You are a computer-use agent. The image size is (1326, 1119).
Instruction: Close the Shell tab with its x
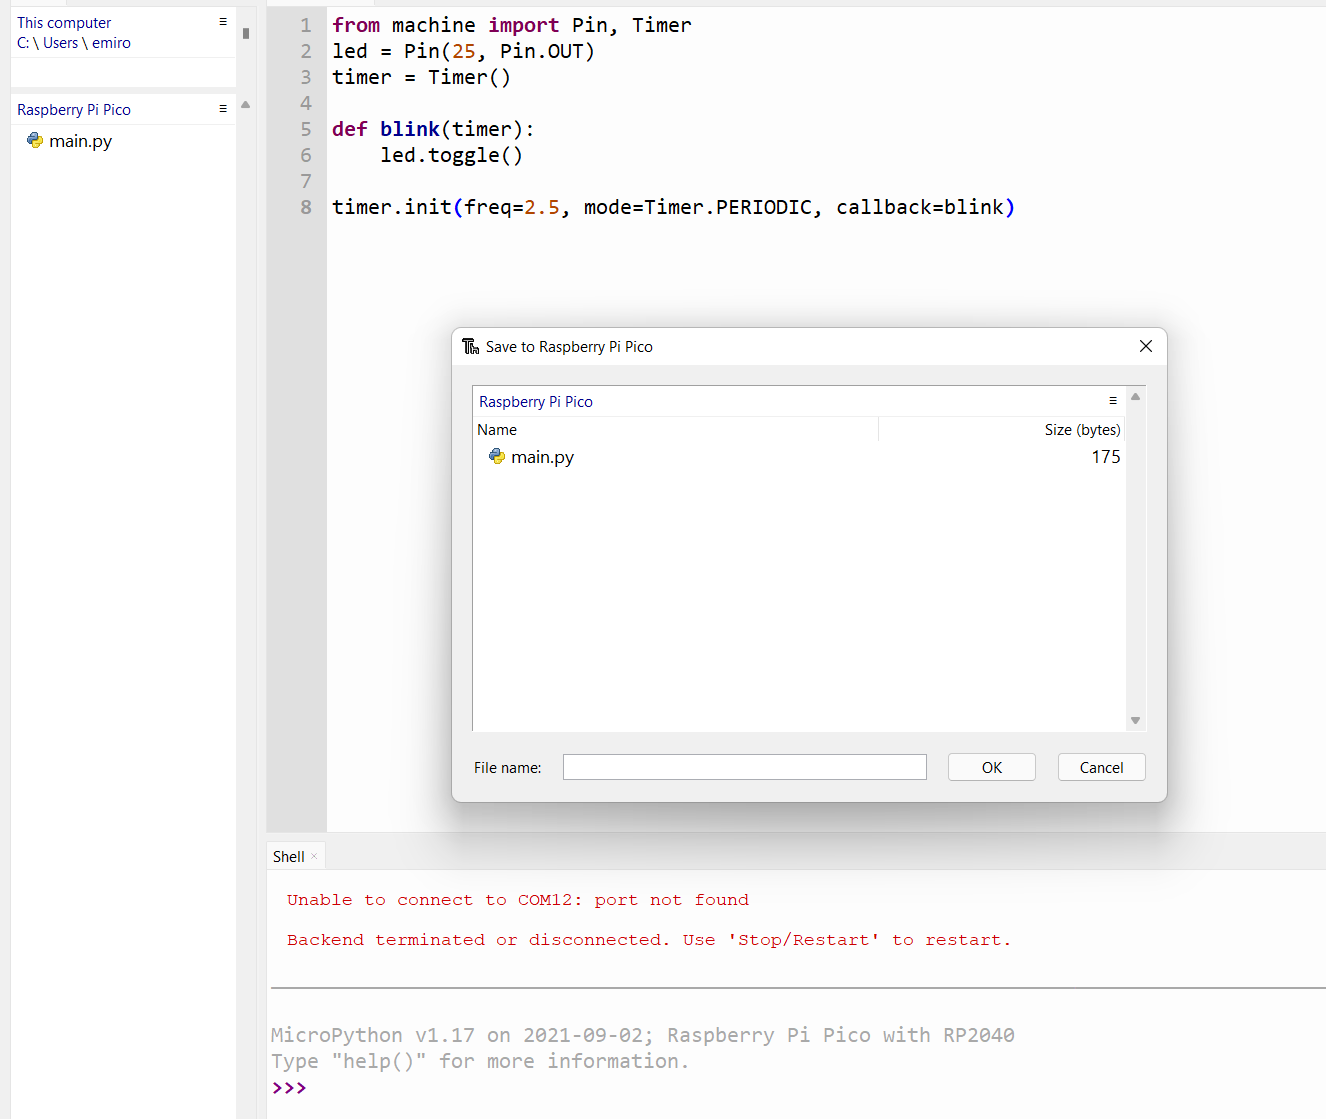pos(314,856)
